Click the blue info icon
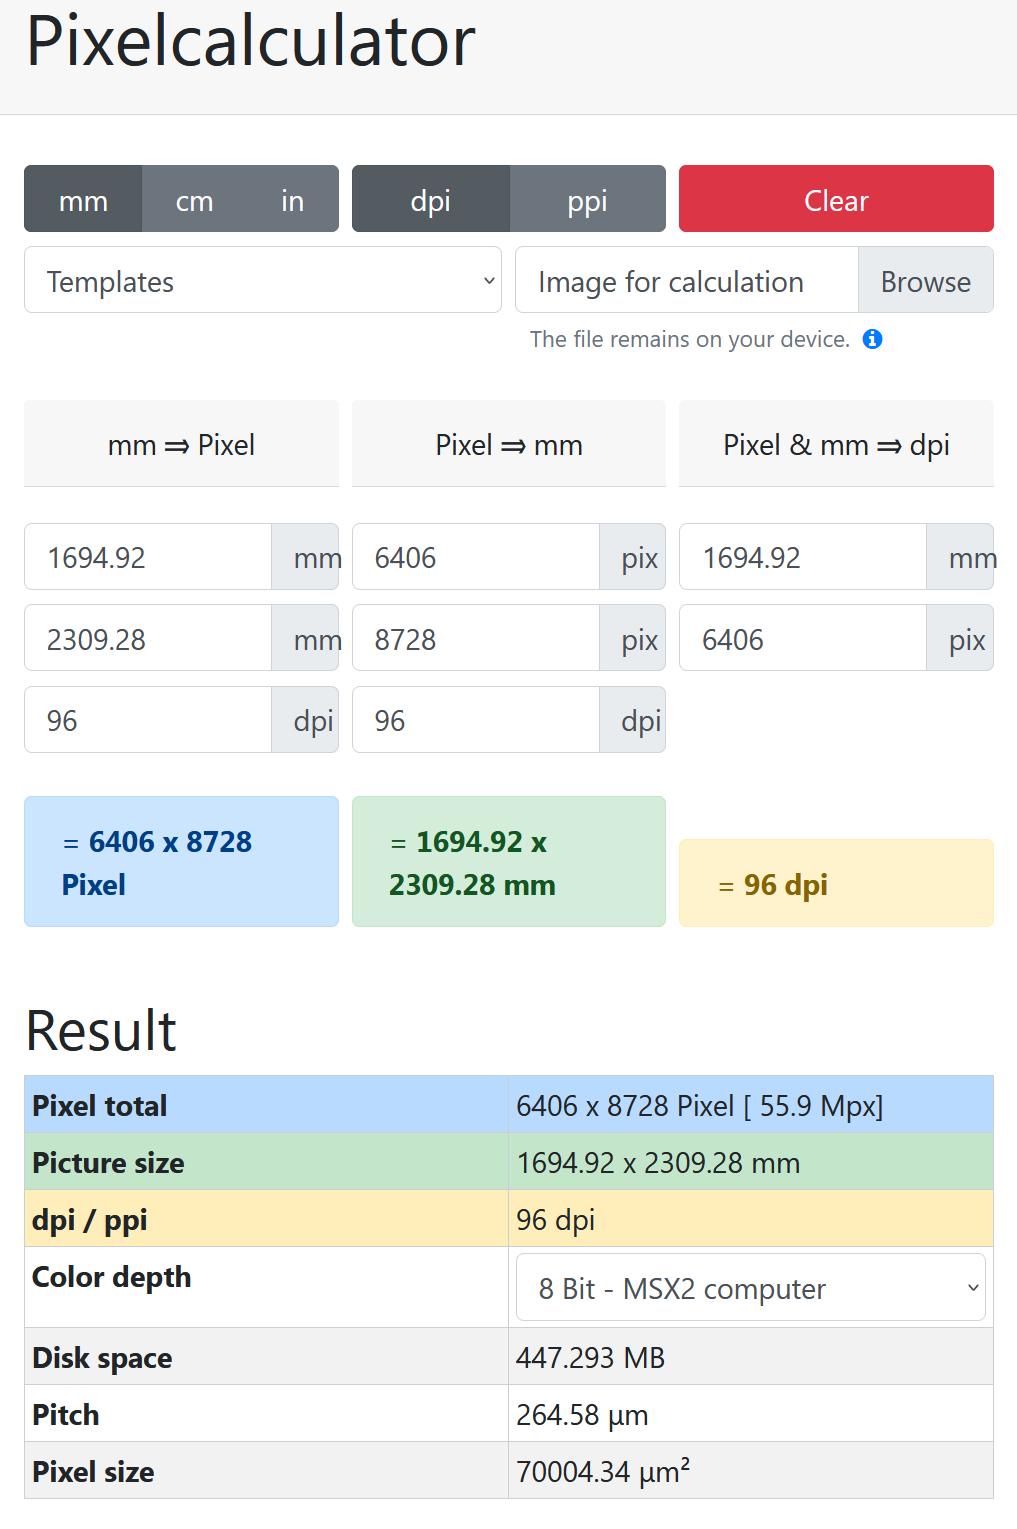Viewport: 1017px width, 1529px height. click(x=872, y=339)
